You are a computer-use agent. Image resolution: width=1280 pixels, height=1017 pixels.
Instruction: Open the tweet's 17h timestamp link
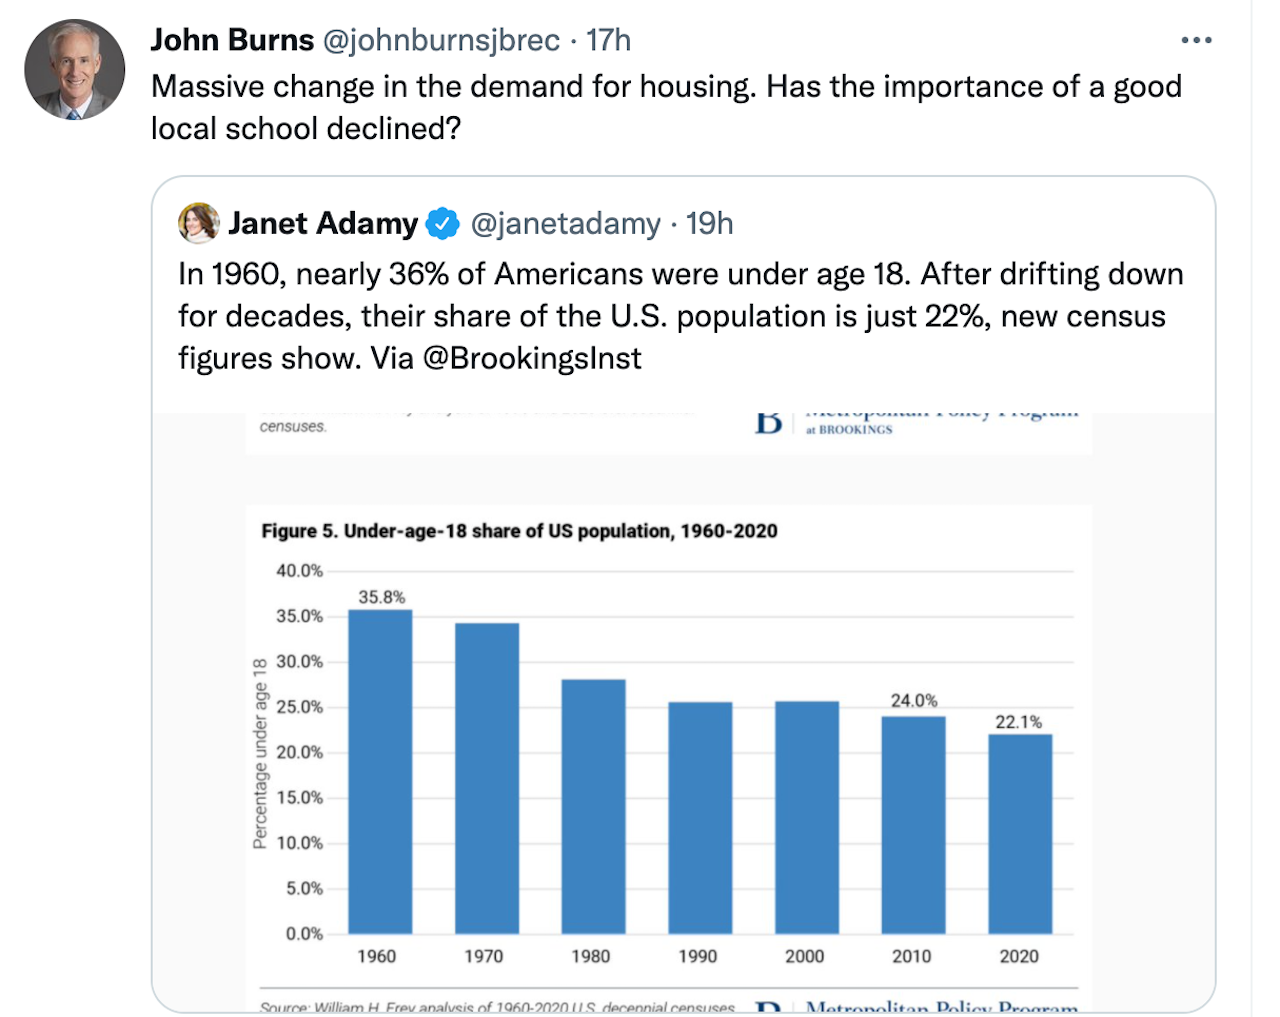608,40
